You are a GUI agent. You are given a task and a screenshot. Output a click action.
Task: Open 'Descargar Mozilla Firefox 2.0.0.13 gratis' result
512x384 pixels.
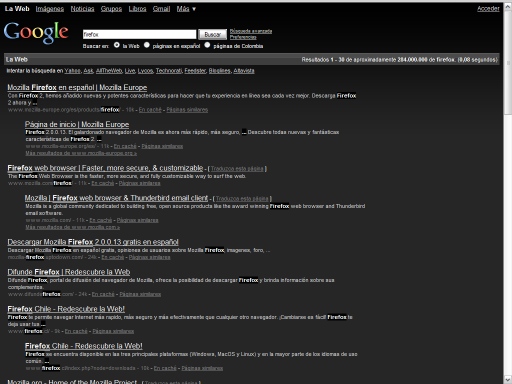coord(93,242)
